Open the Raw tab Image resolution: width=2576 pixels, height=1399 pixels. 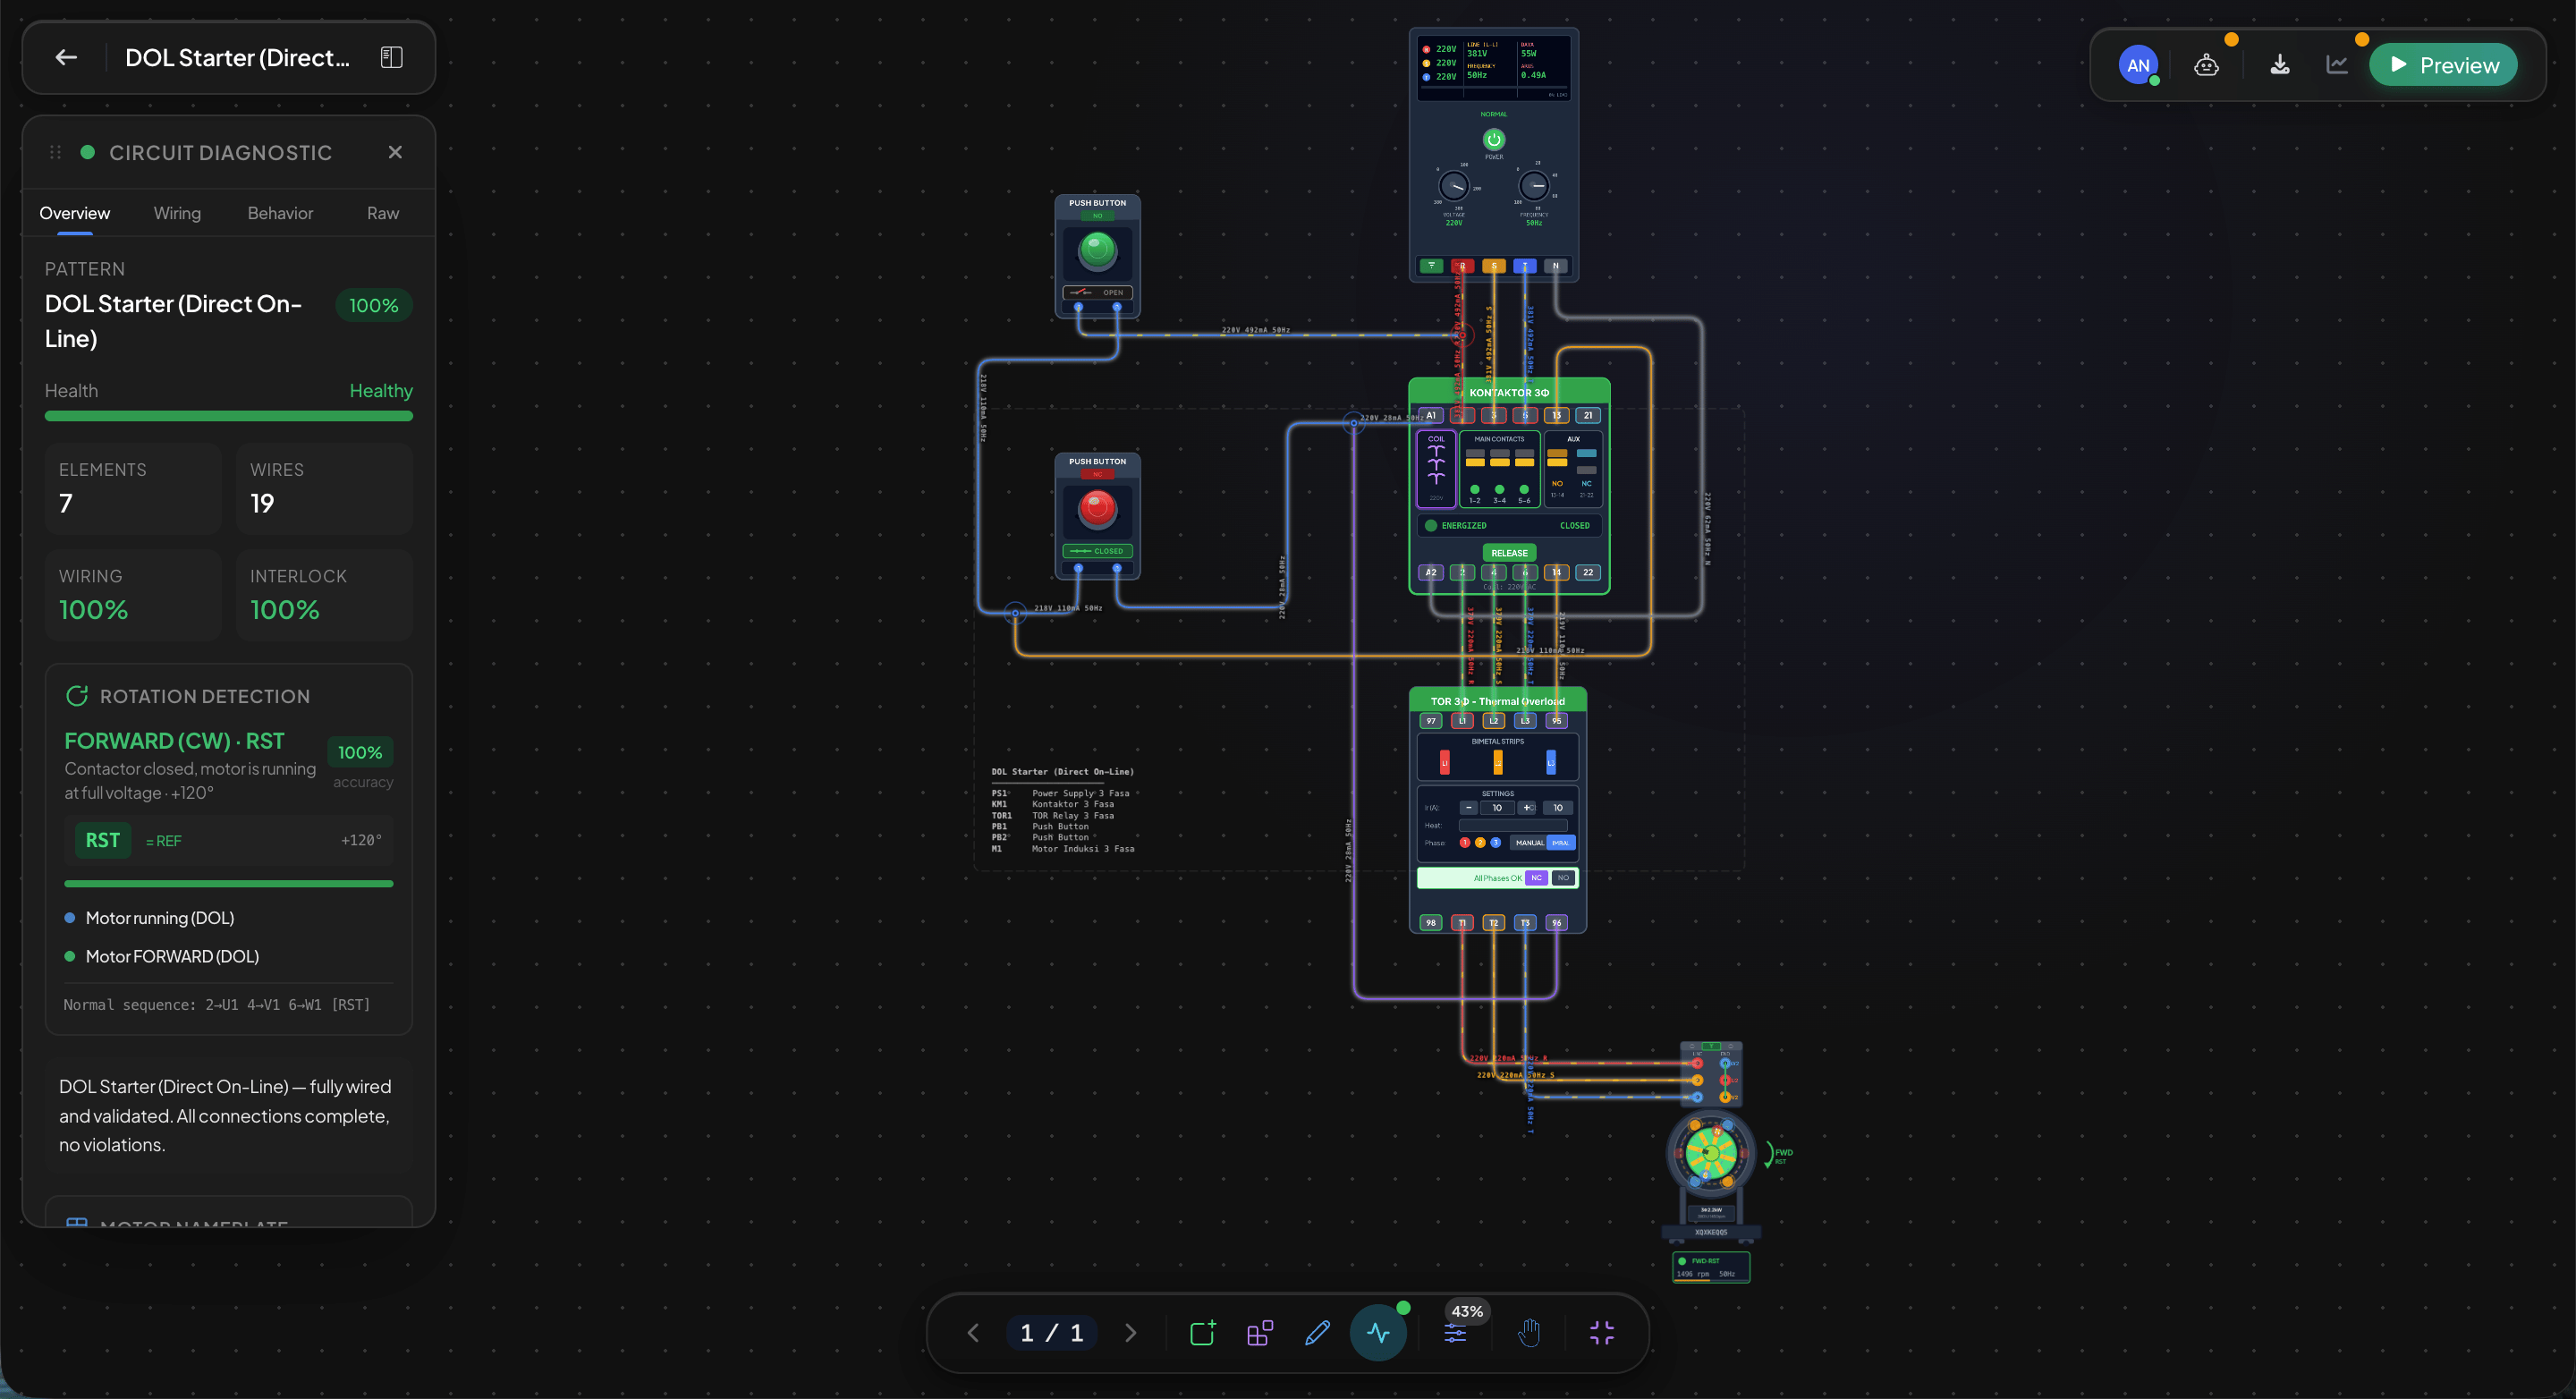coord(383,213)
